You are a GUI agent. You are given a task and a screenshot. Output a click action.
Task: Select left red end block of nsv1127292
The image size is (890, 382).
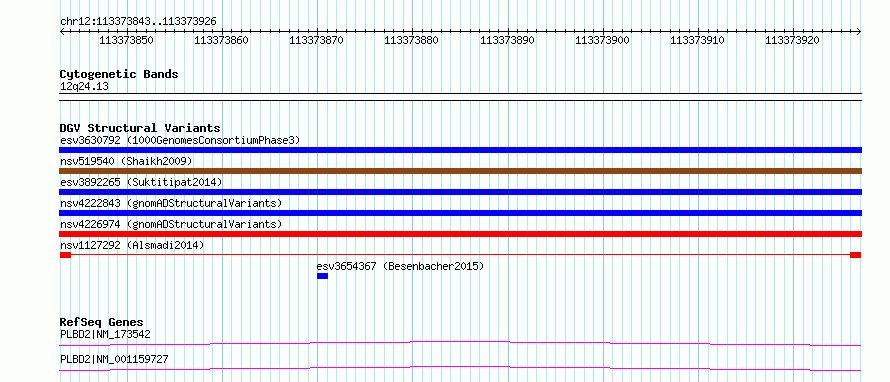(x=65, y=255)
